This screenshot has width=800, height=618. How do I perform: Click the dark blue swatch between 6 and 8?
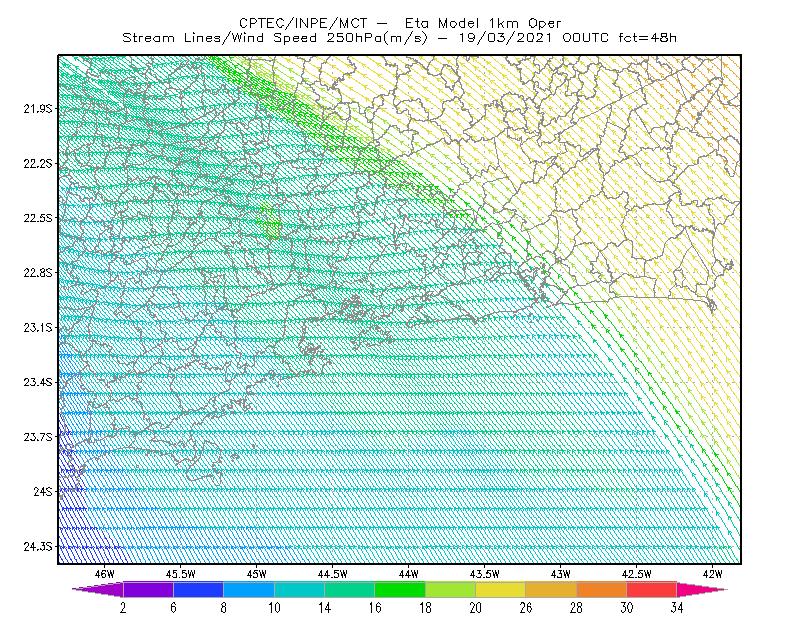[198, 589]
